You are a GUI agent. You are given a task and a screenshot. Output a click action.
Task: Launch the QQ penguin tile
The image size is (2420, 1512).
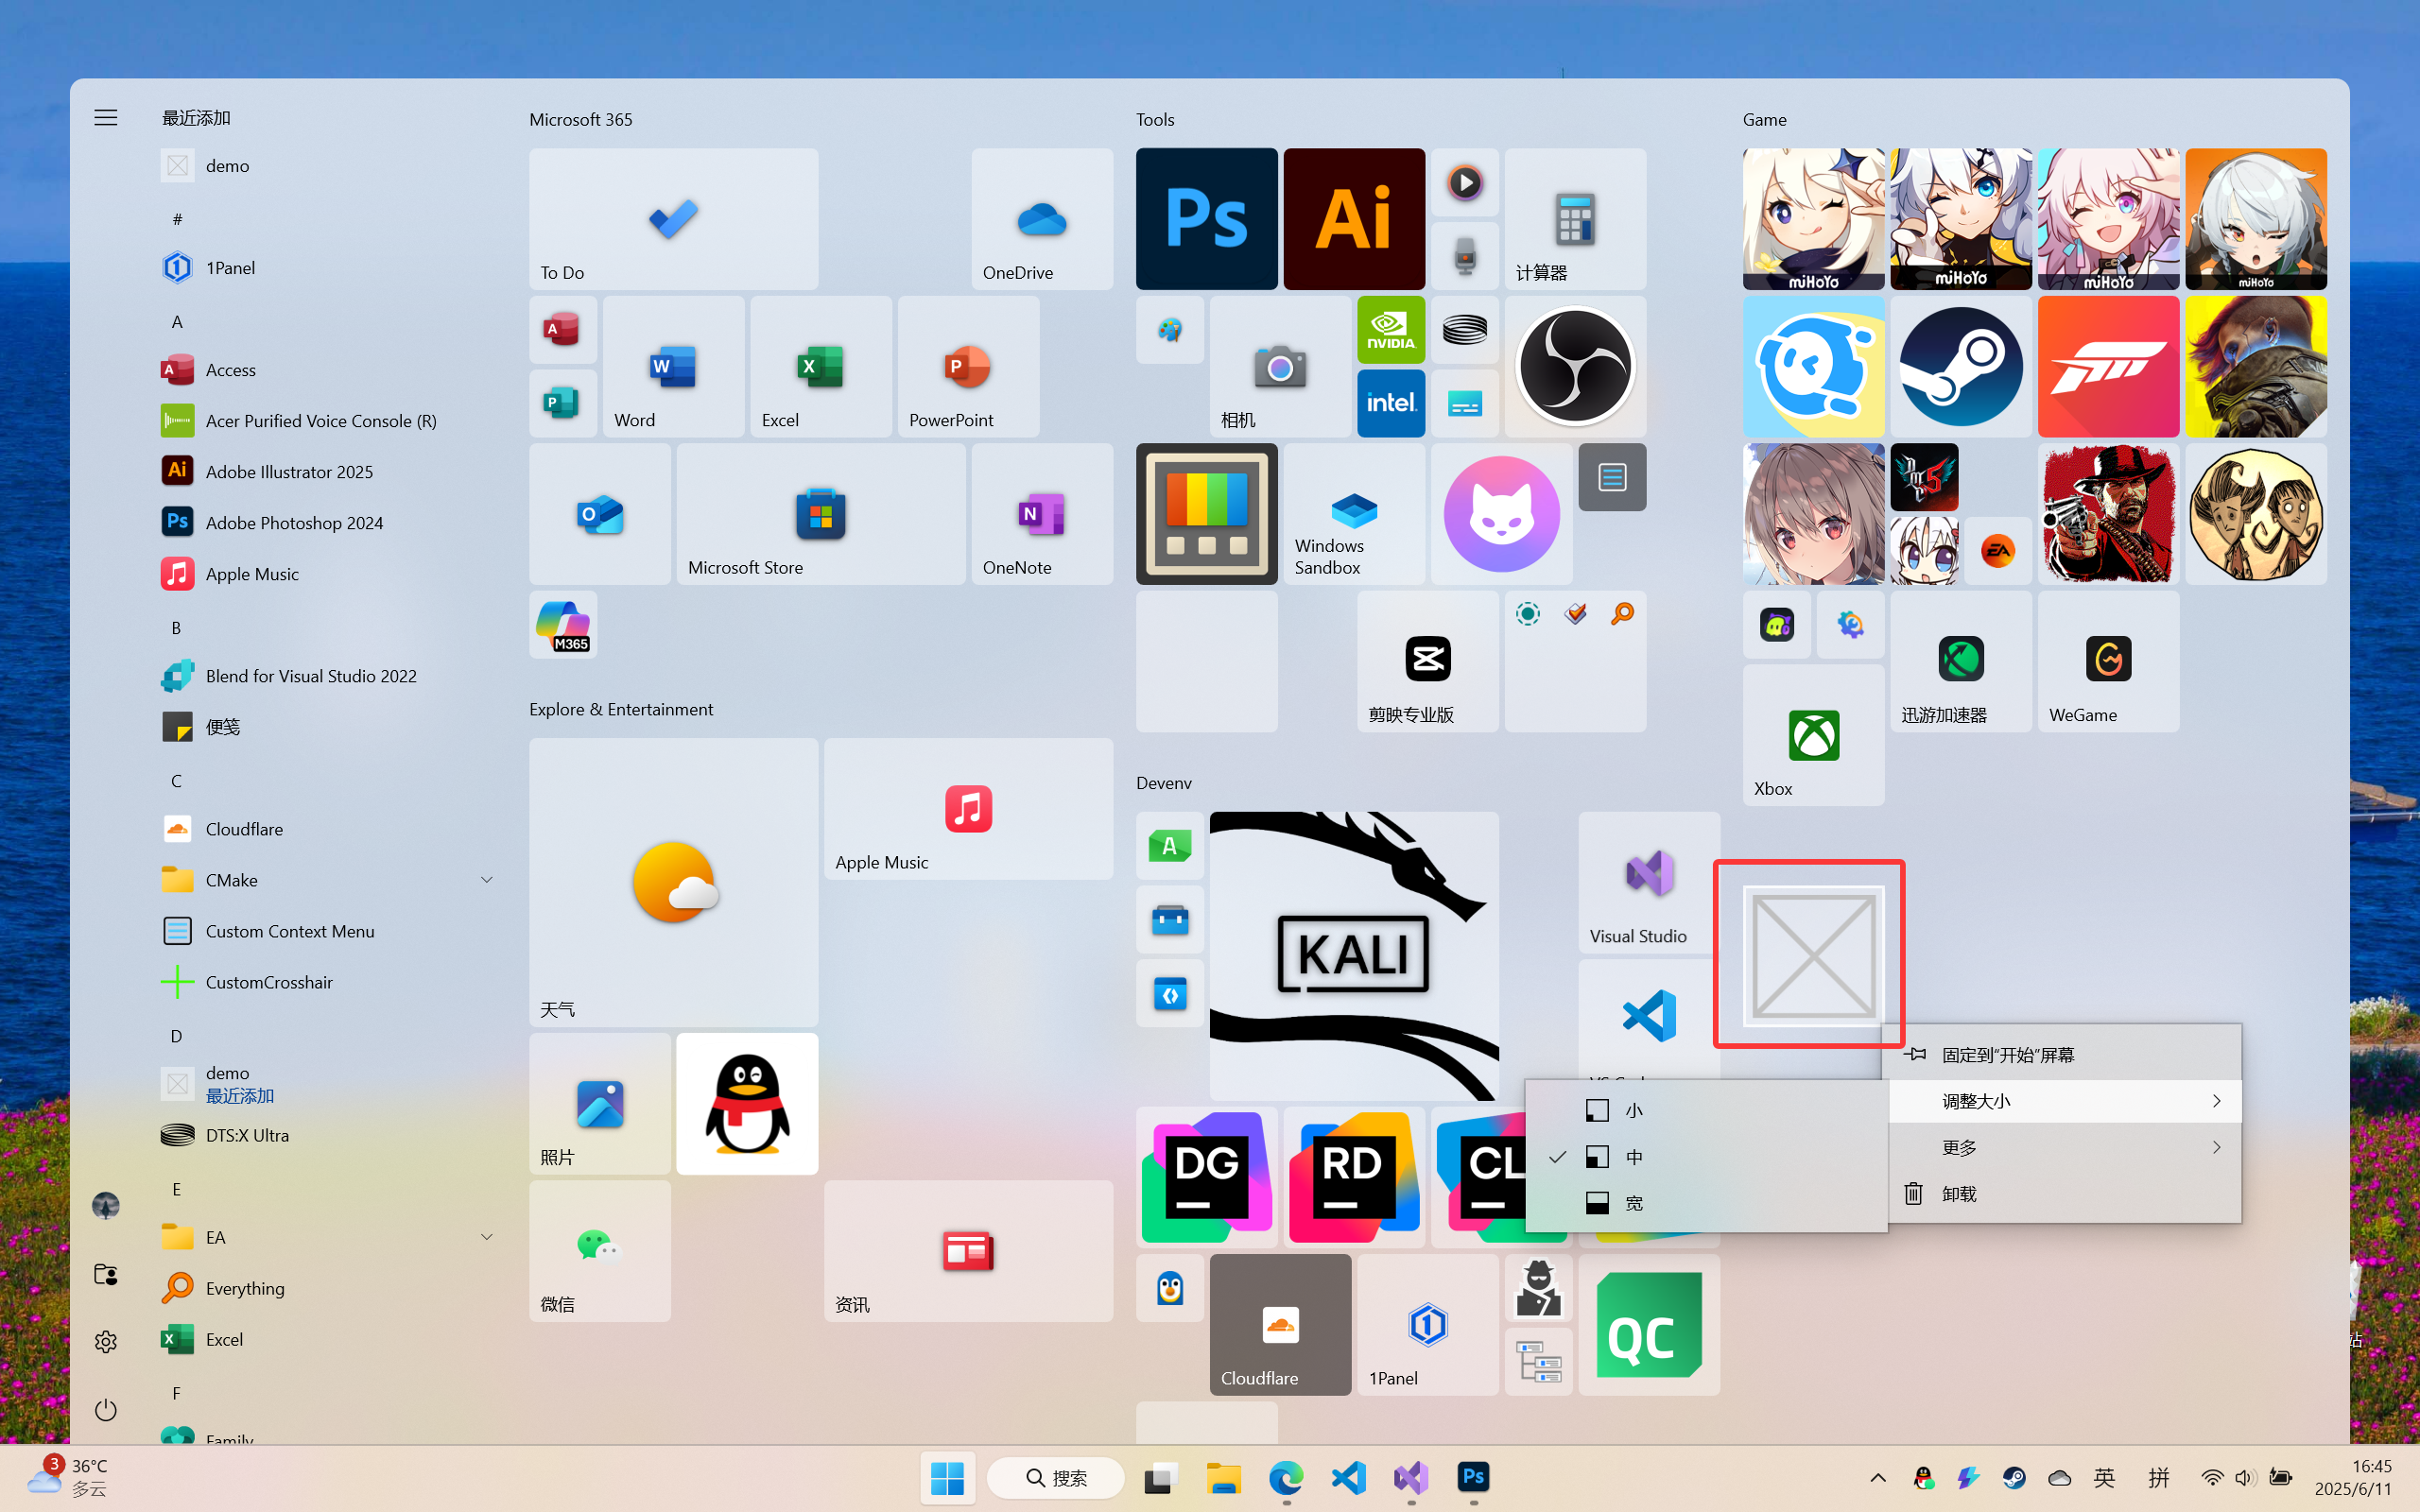(747, 1103)
